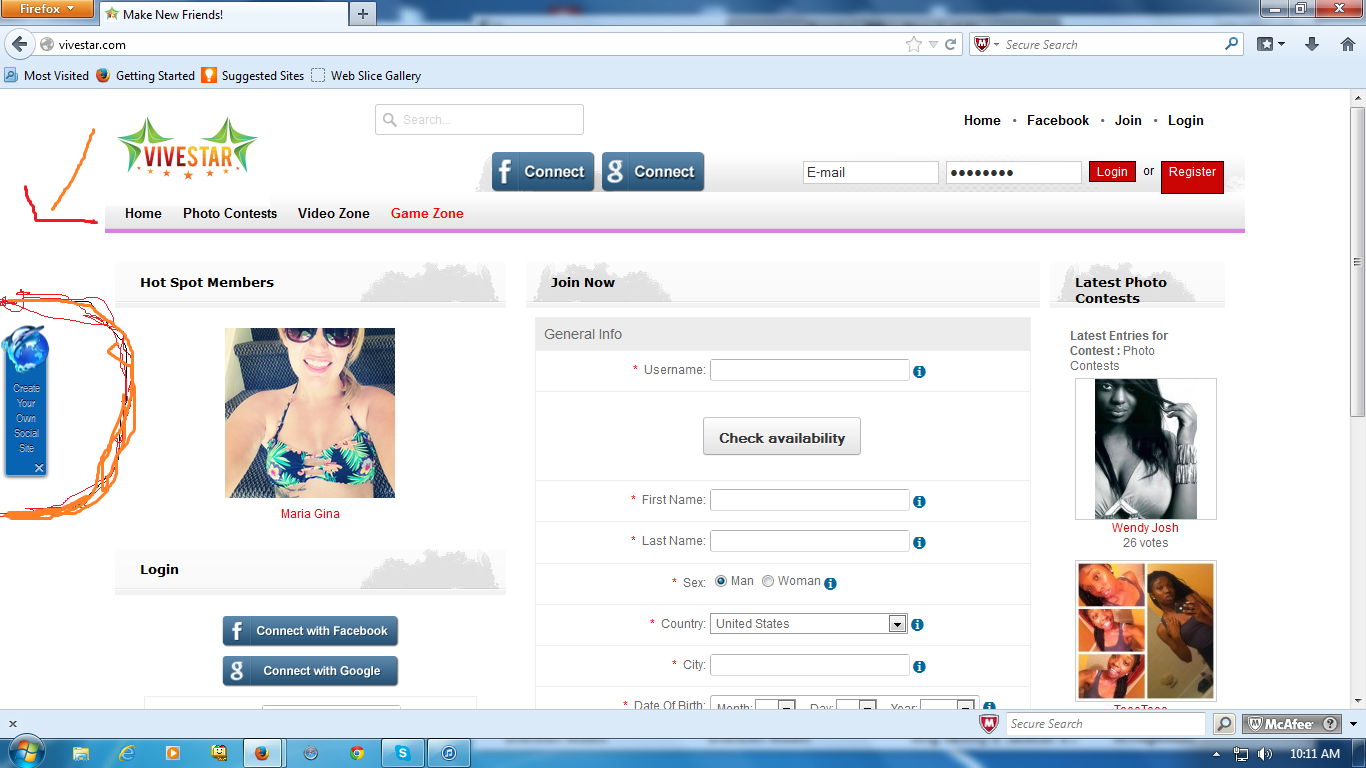Open the Photo Contests navigation tab
The height and width of the screenshot is (768, 1366).
pos(230,213)
